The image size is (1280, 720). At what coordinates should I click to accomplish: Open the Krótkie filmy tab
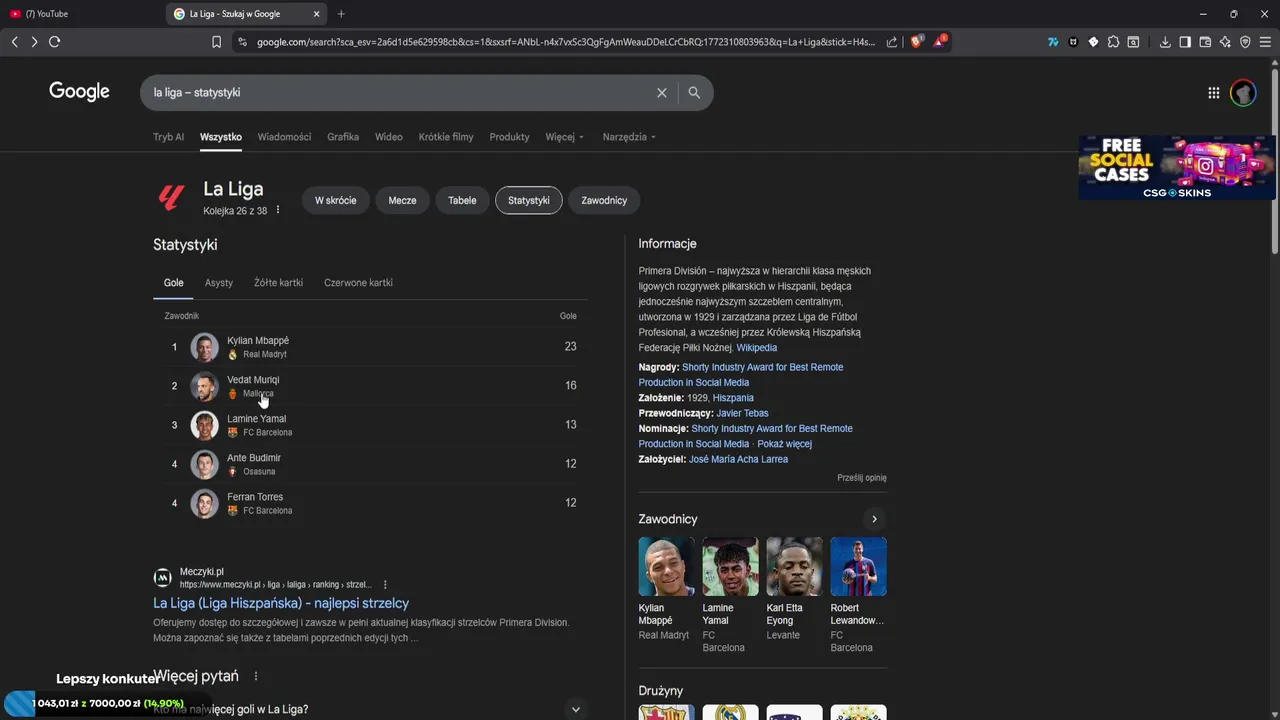(x=446, y=137)
